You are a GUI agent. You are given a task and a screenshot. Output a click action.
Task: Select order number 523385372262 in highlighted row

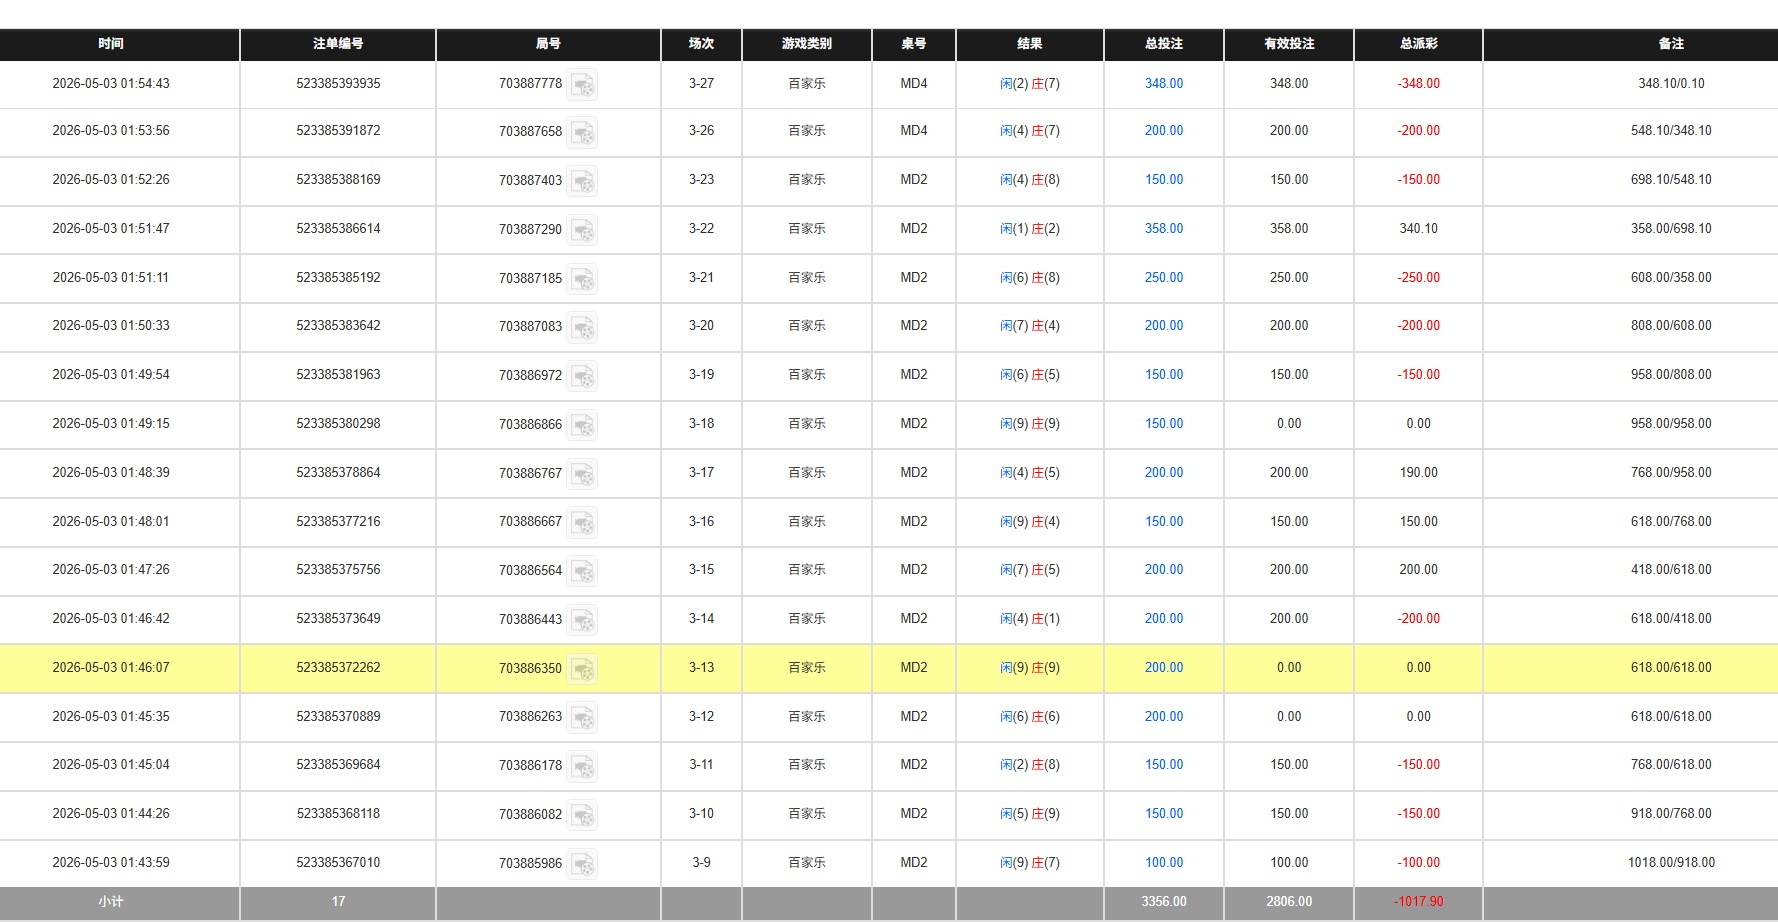pyautogui.click(x=338, y=668)
